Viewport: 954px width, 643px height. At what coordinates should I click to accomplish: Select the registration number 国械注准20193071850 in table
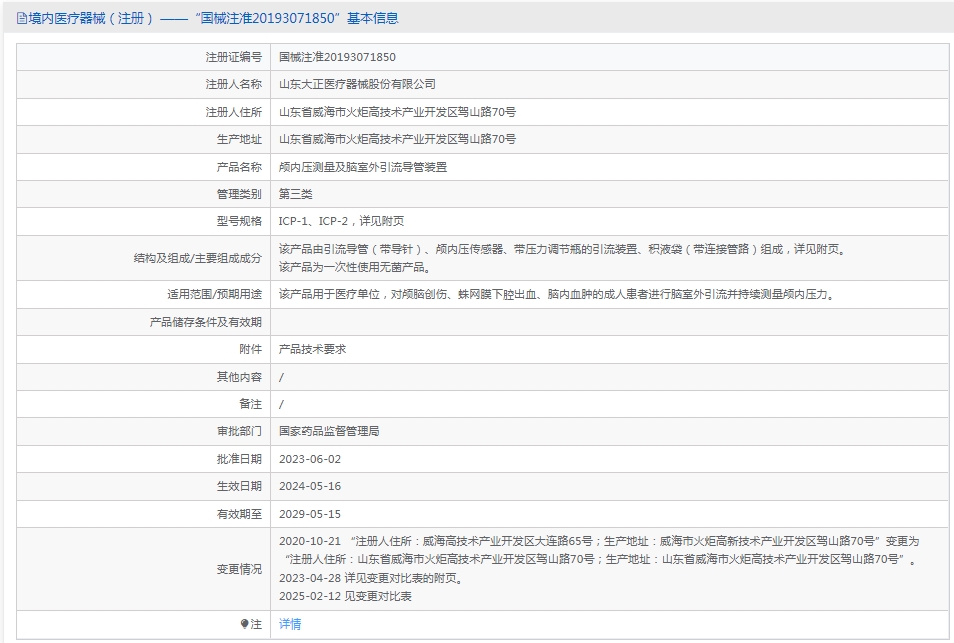337,57
